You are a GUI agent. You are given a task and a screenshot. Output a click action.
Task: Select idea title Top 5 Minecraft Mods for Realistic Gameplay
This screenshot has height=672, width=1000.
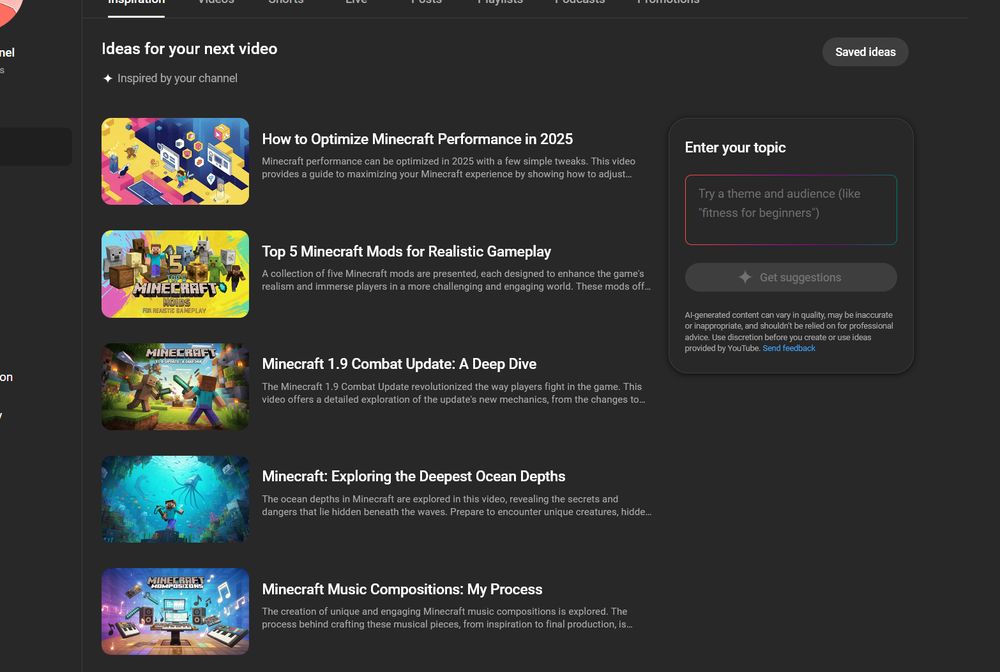[x=406, y=252]
